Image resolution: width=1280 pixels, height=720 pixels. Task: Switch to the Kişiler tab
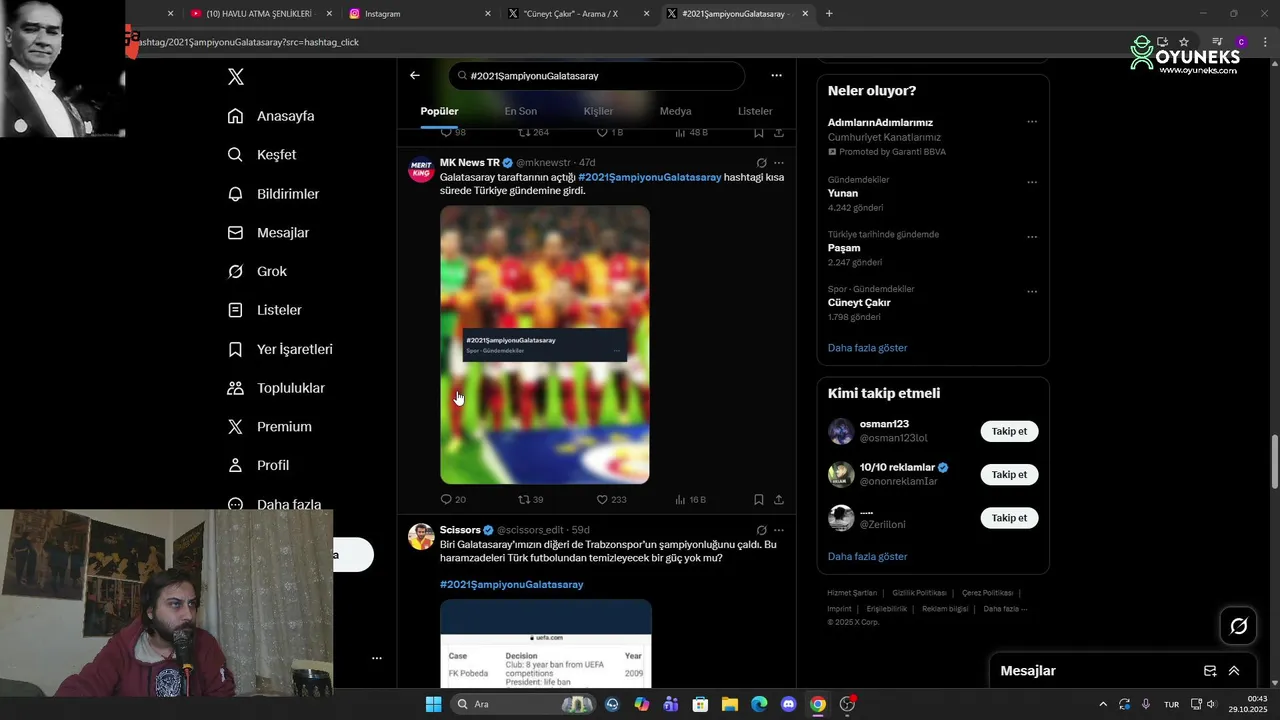click(598, 111)
